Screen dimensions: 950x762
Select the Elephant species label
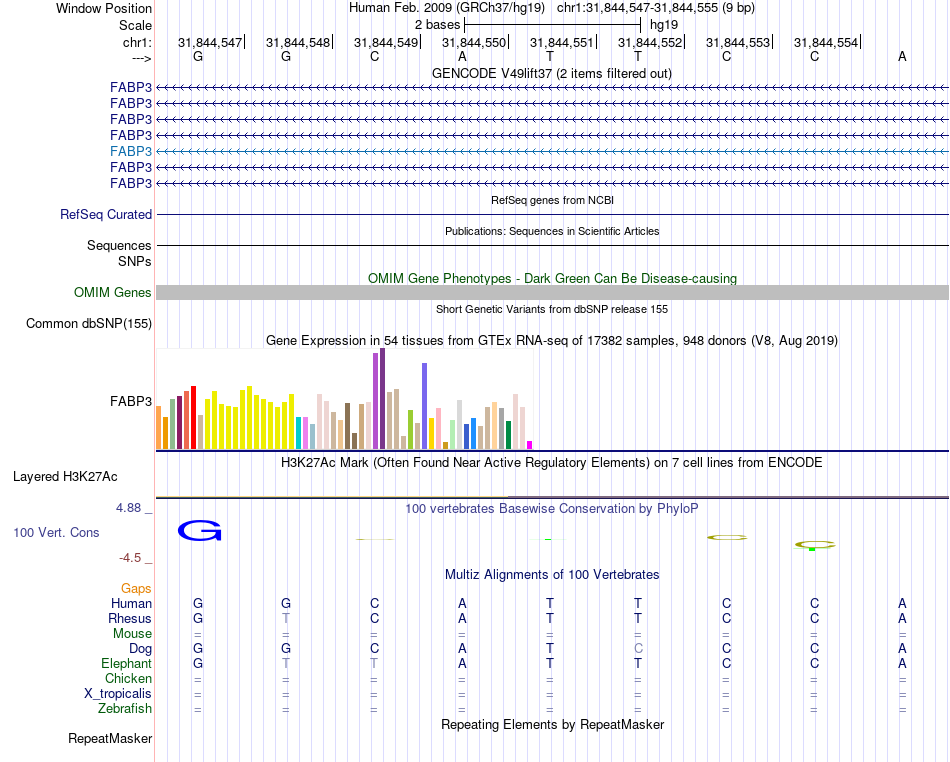[126, 664]
